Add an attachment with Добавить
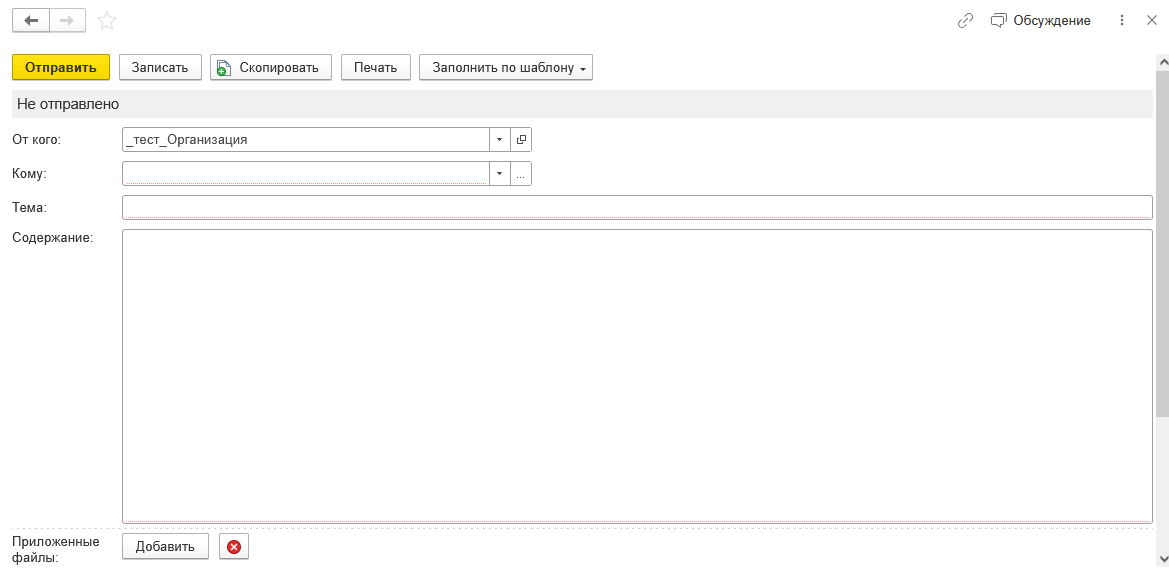1169x574 pixels. coord(165,546)
